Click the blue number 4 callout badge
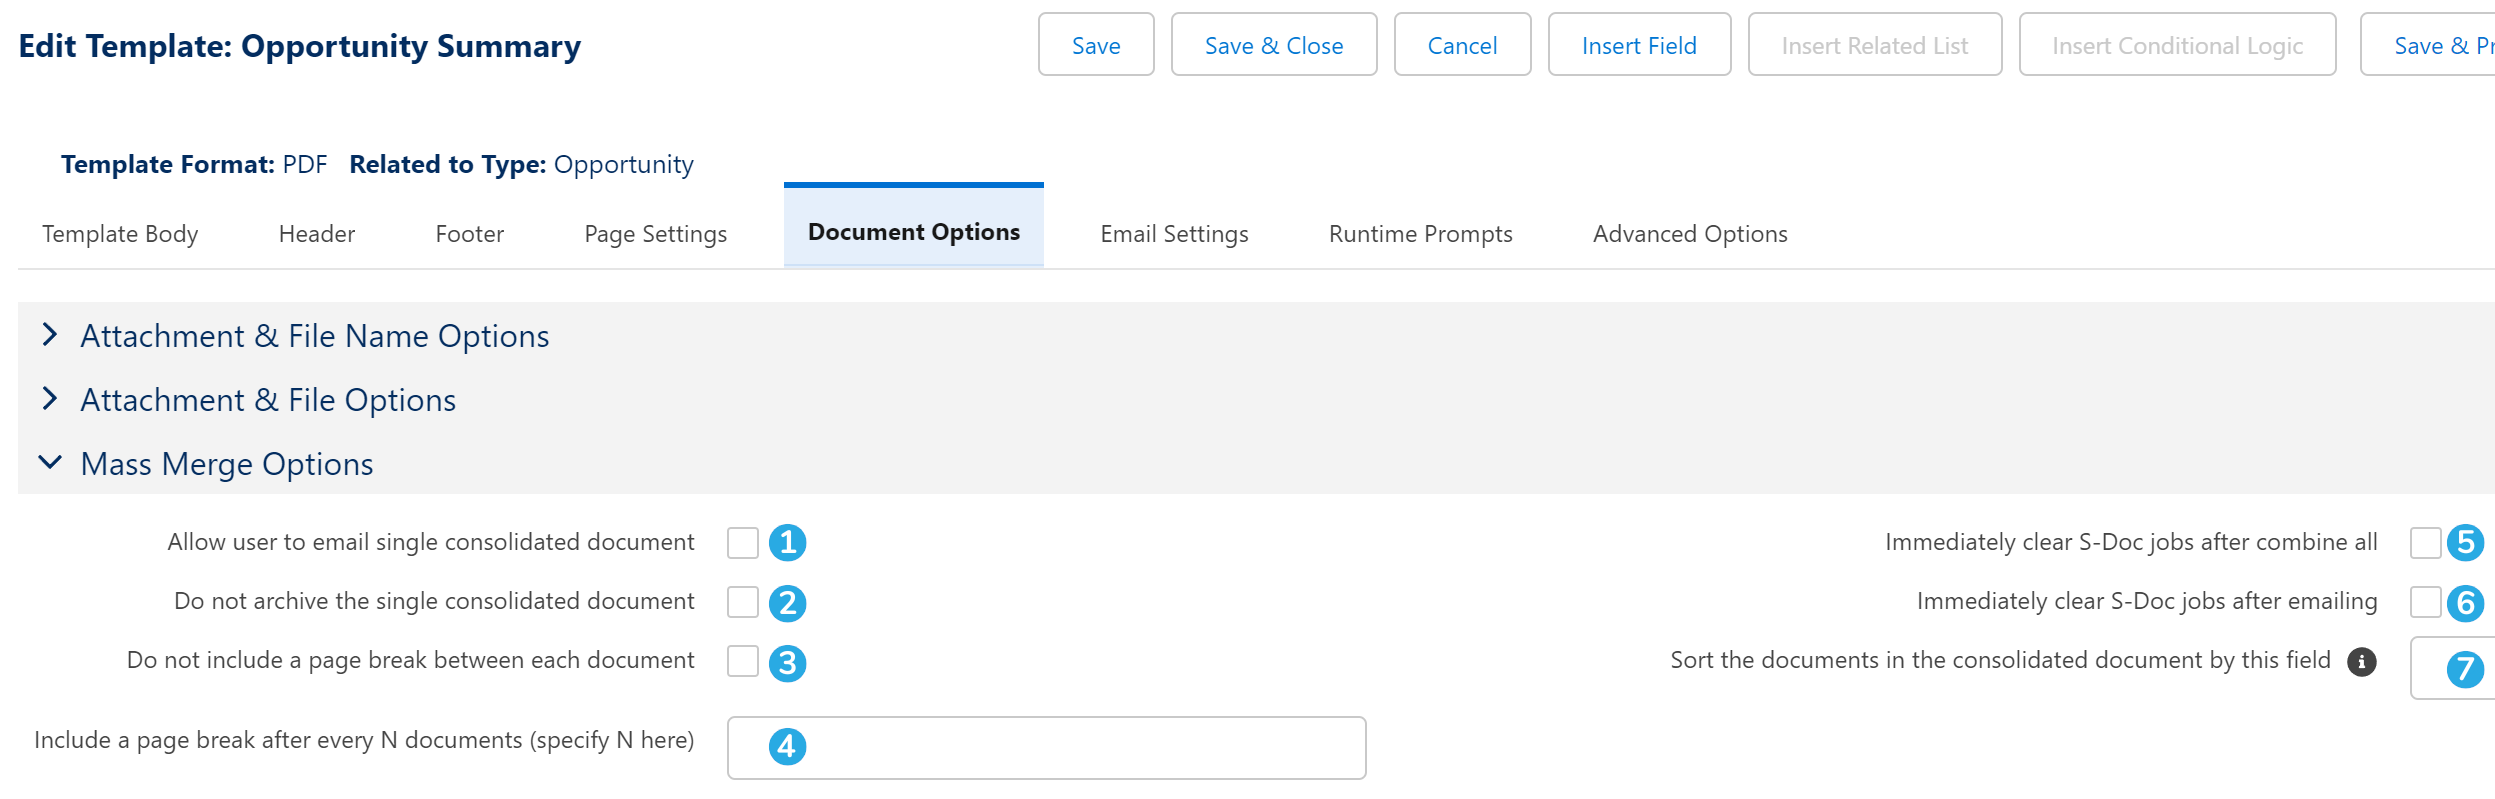Viewport: 2495px width, 799px height. [788, 746]
